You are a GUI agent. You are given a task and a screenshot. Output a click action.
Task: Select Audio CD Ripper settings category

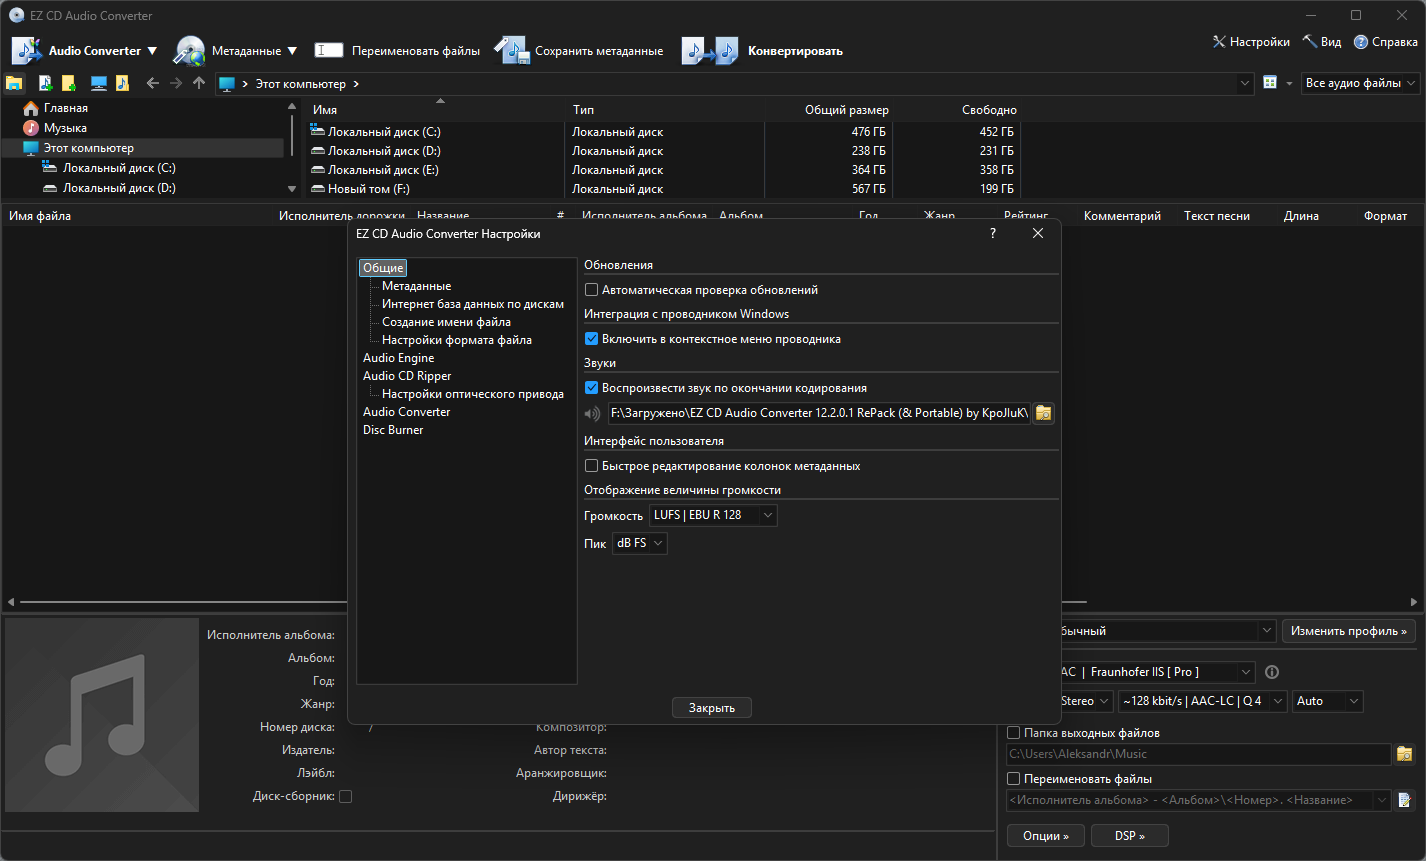point(407,376)
